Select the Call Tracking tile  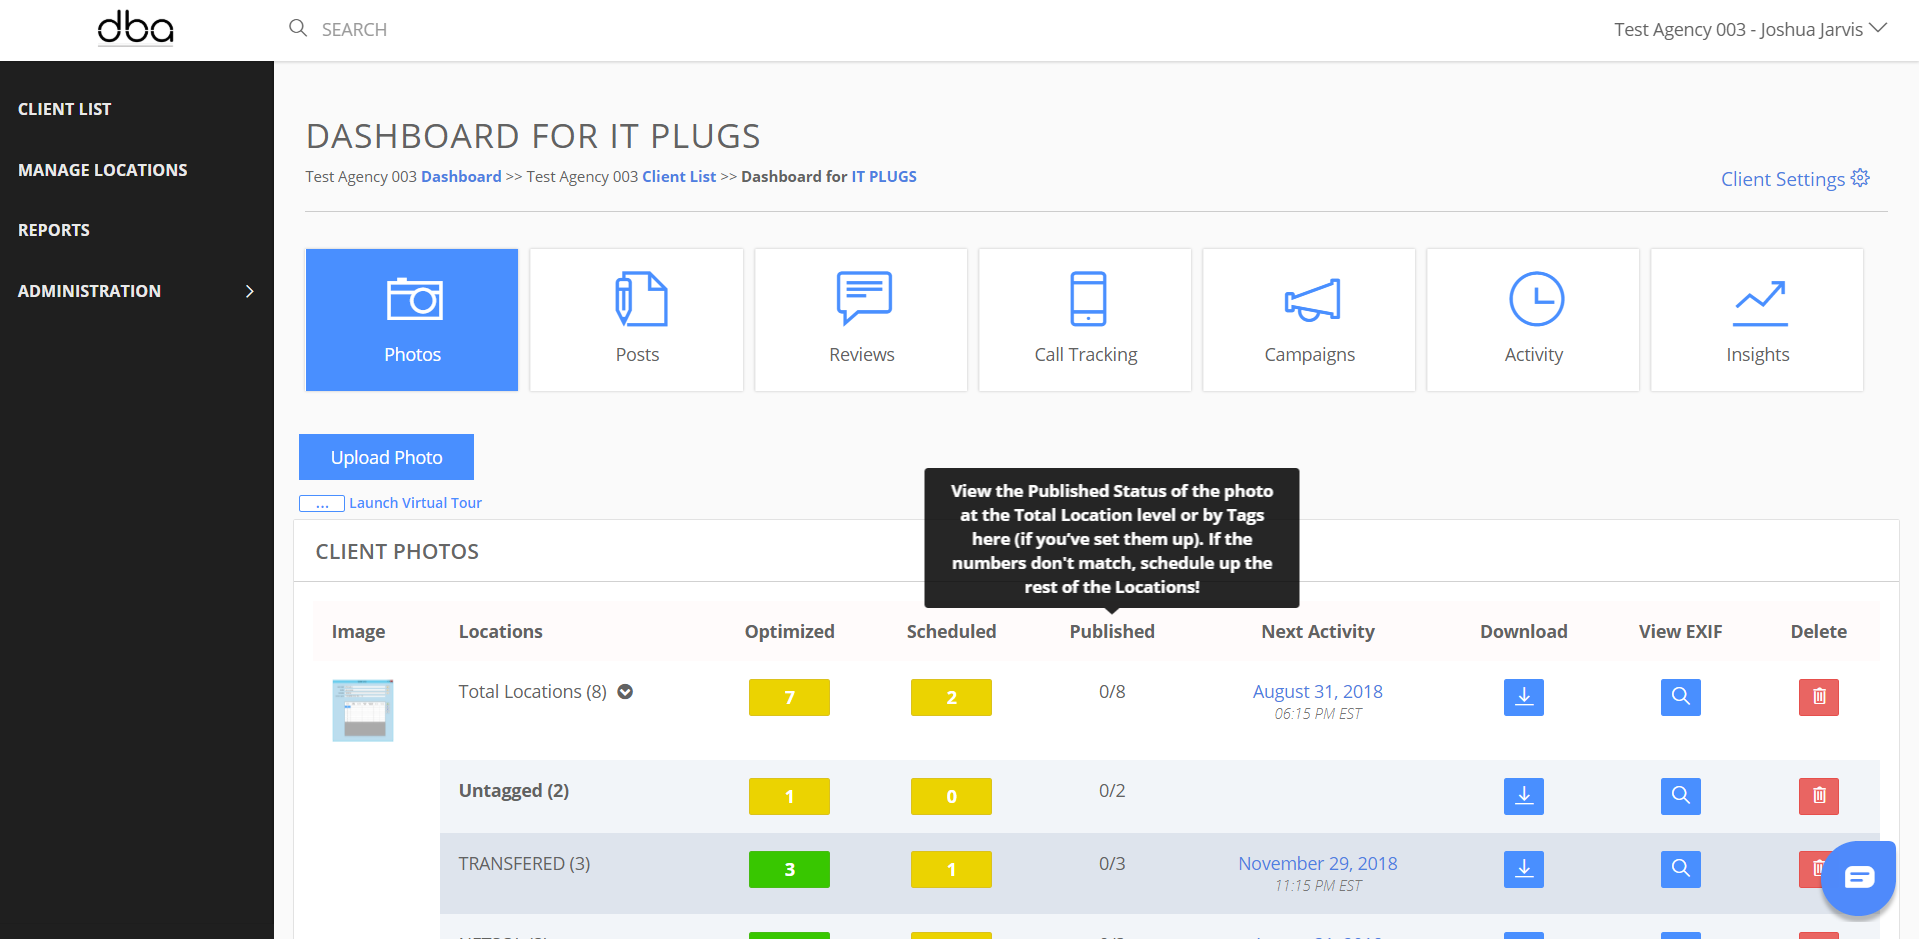click(x=1085, y=319)
